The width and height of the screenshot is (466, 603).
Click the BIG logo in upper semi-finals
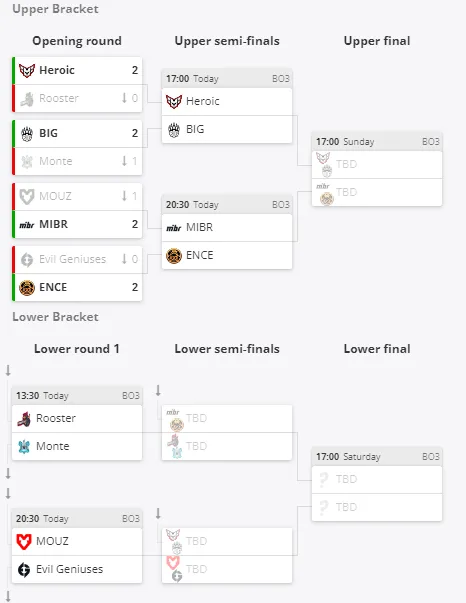[174, 130]
